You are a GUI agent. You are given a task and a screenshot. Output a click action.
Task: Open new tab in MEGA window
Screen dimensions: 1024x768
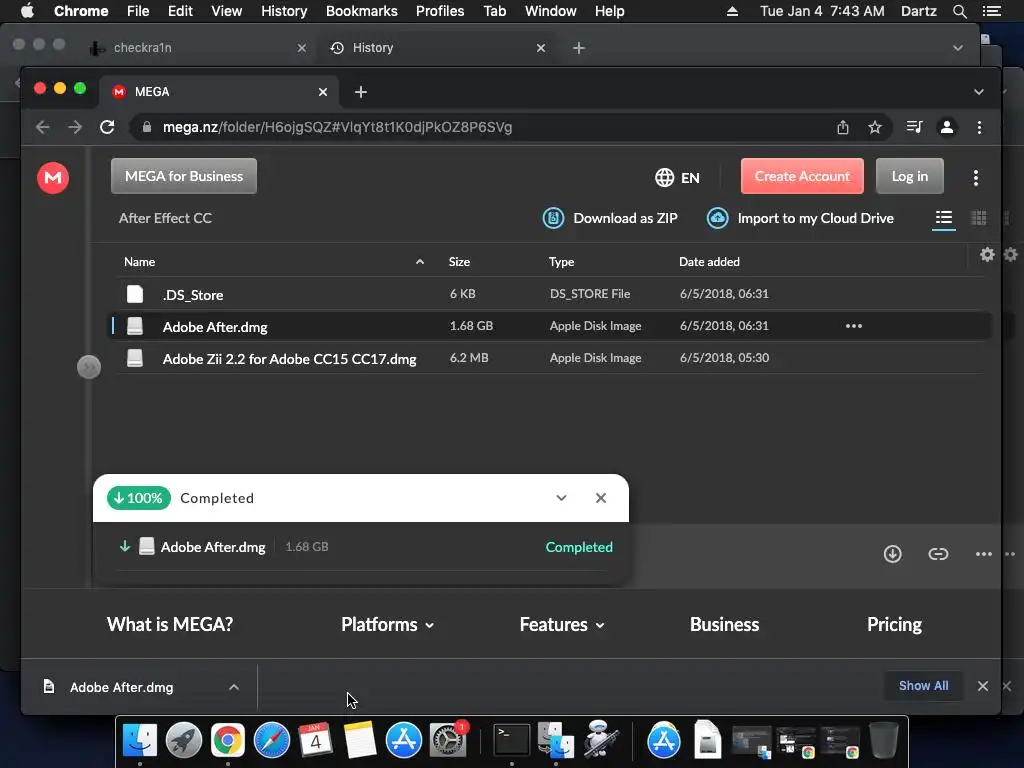[360, 92]
